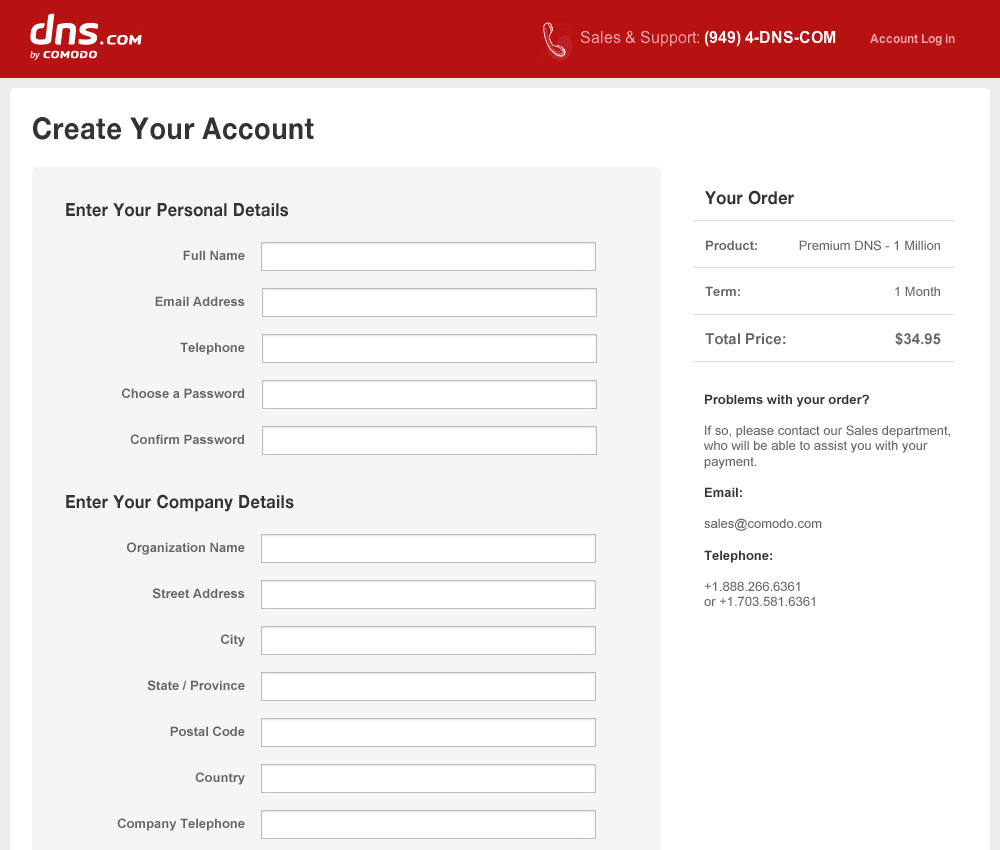Focus the Full Name input field
Image resolution: width=1000 pixels, height=850 pixels.
tap(428, 256)
